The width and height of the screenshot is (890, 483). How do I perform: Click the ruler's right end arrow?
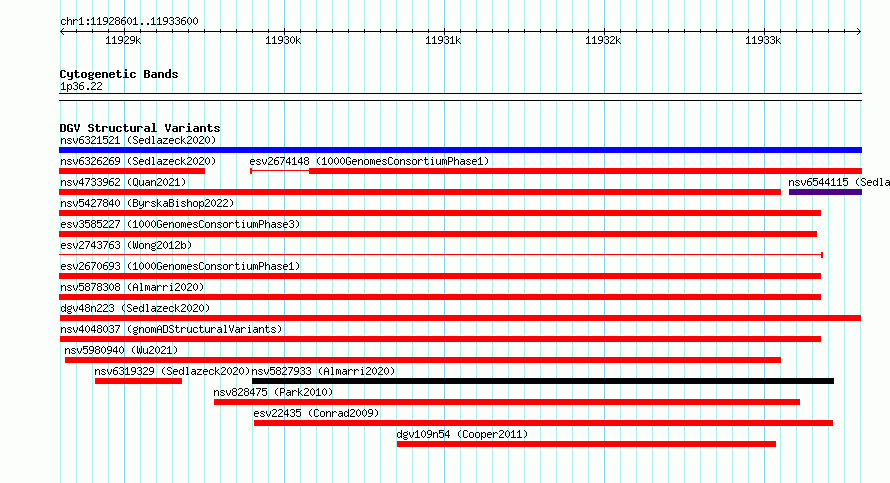(859, 32)
